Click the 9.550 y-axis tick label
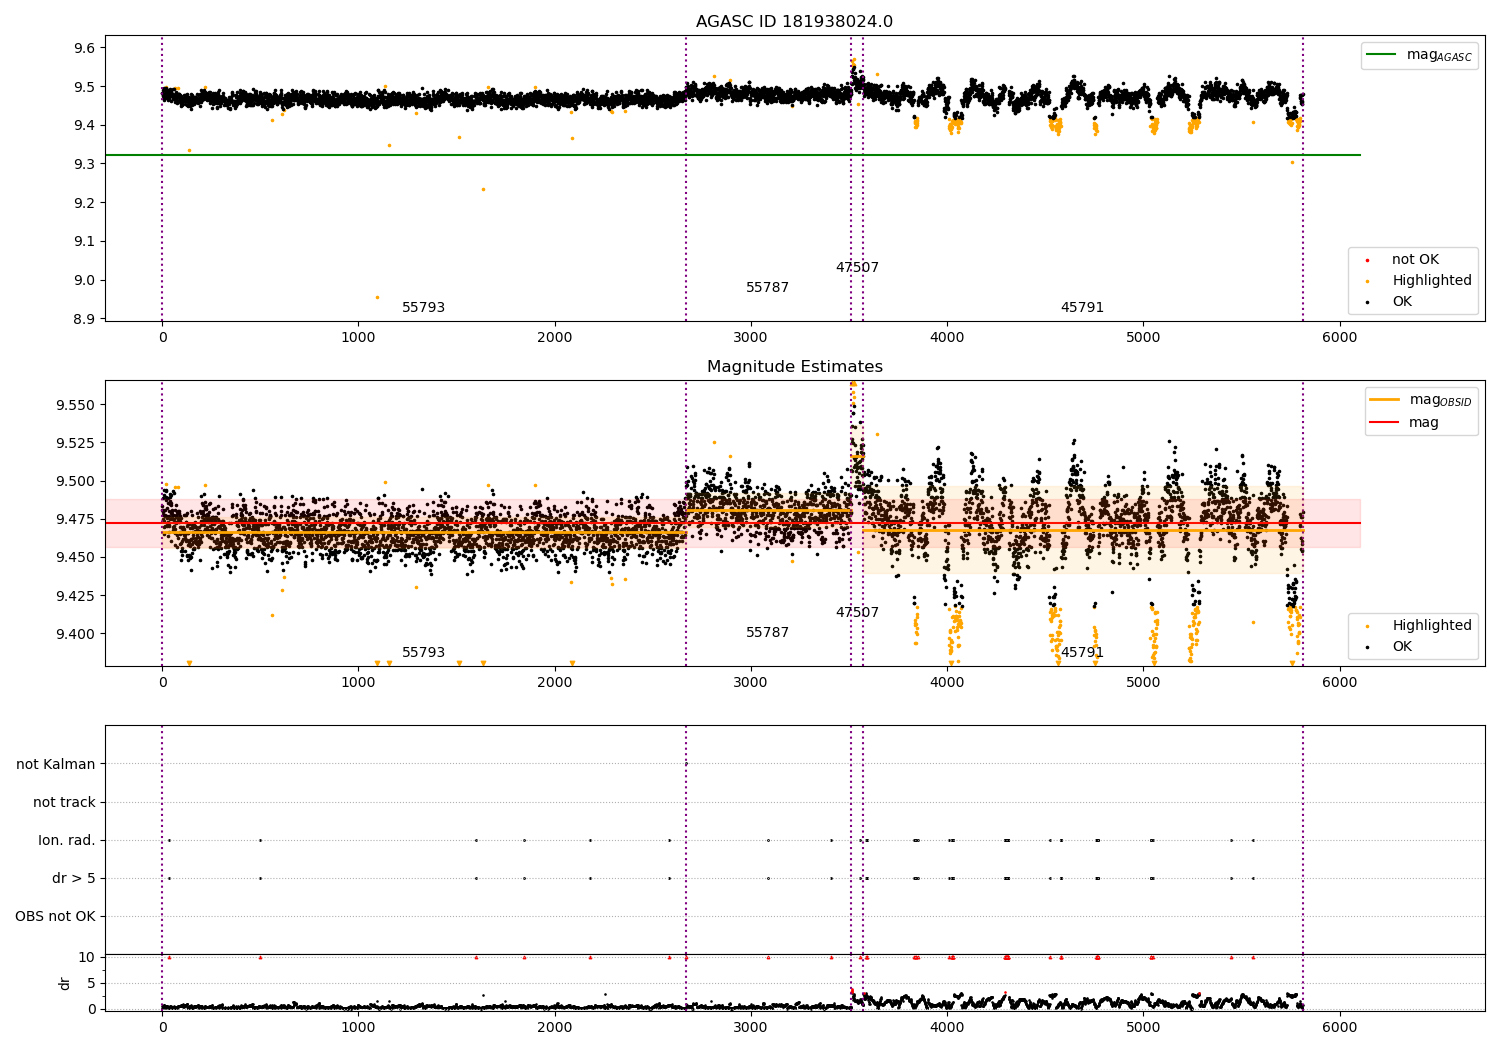The image size is (1500, 1050). (76, 406)
